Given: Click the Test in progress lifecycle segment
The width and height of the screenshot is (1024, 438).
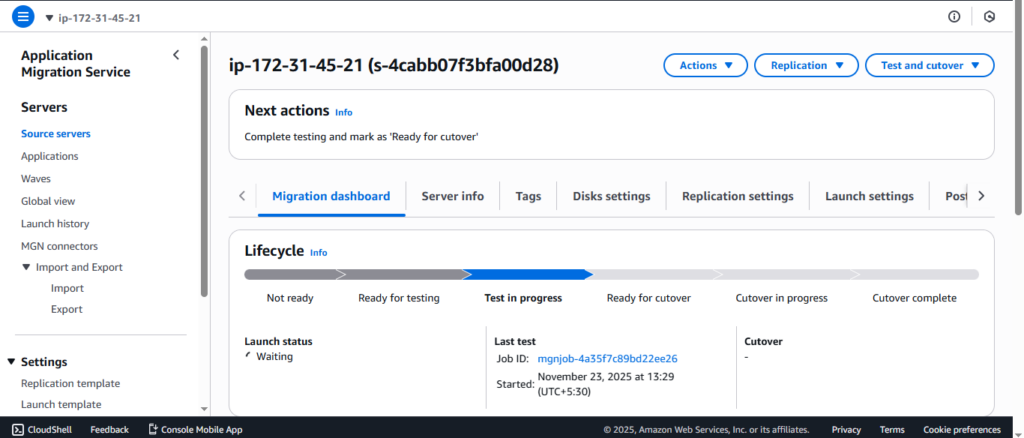Looking at the screenshot, I should pos(527,274).
